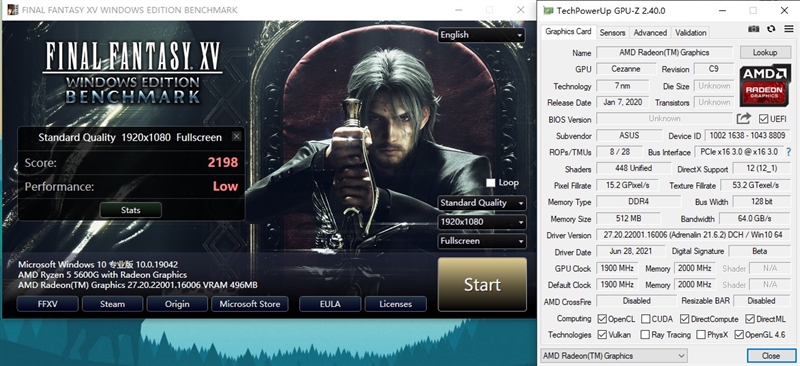Click the Score value 2198
Image resolution: width=800 pixels, height=366 pixels.
point(223,162)
